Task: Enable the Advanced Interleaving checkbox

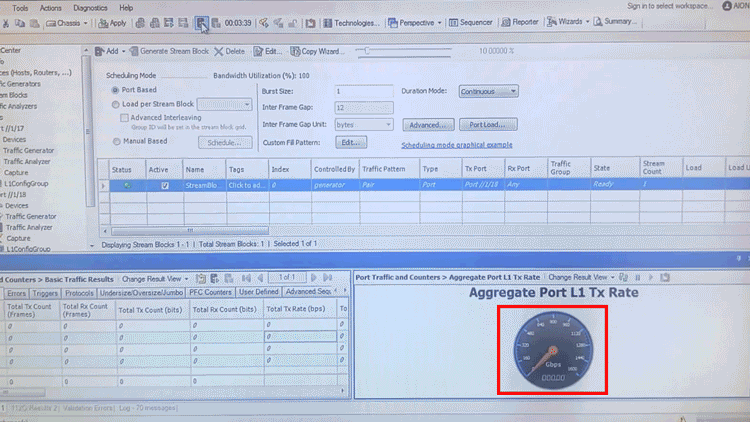Action: (124, 117)
